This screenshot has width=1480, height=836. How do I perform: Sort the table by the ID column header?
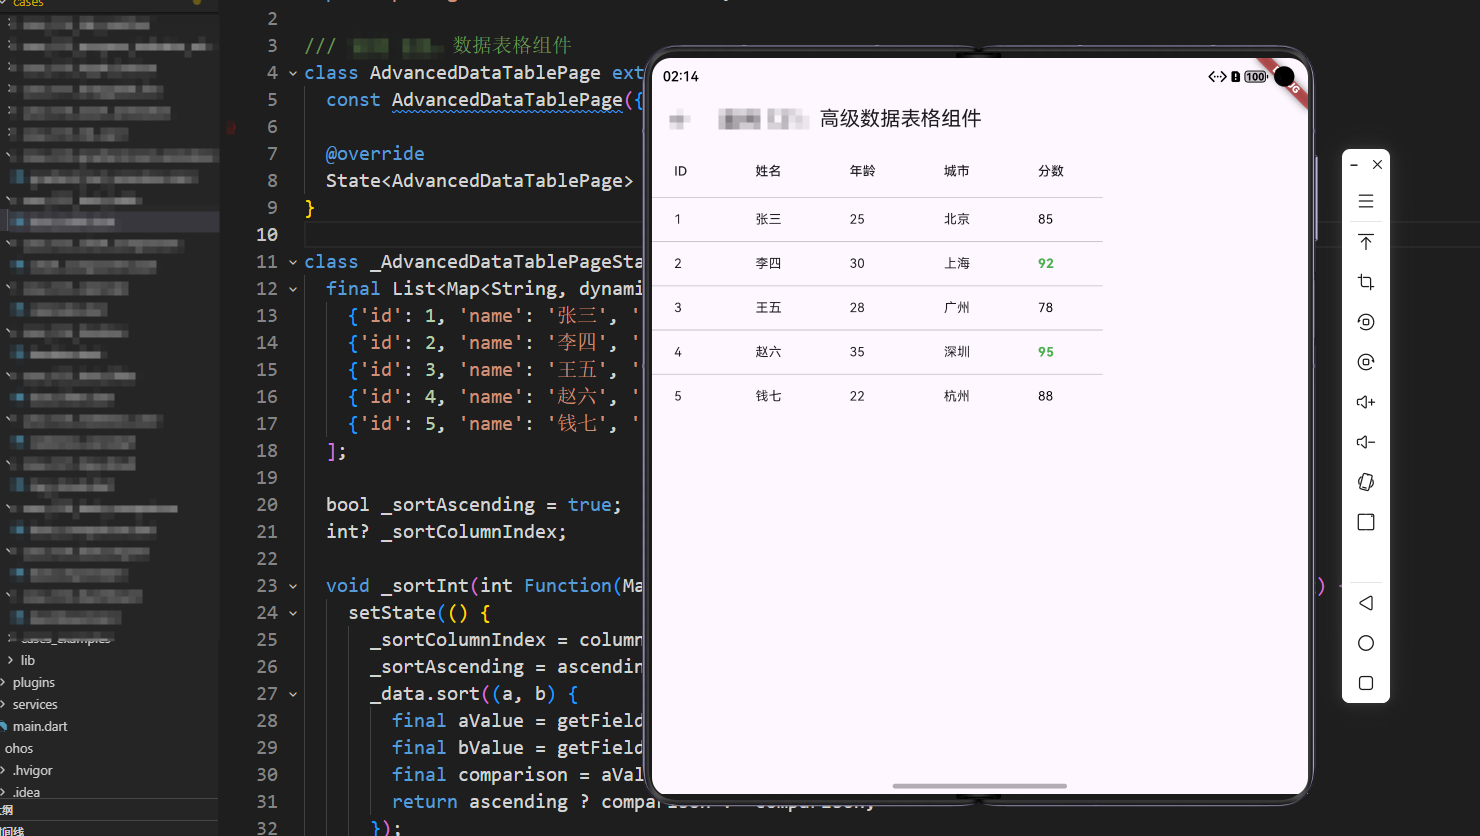click(x=680, y=171)
